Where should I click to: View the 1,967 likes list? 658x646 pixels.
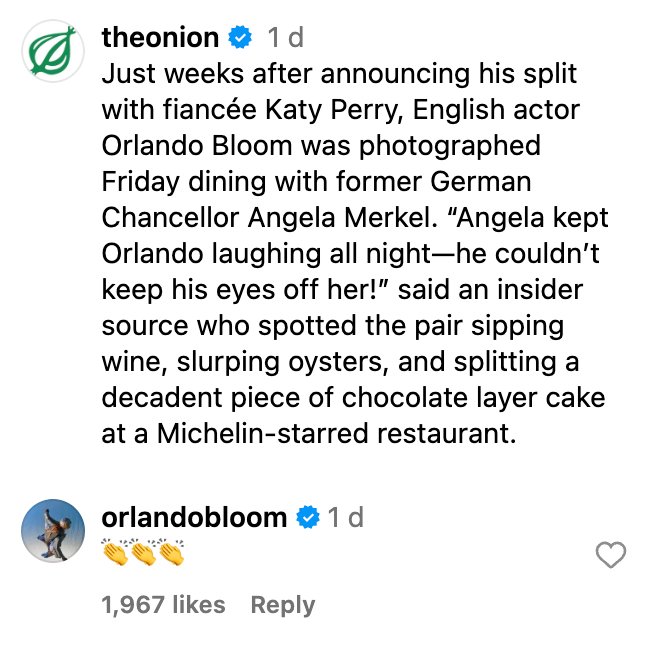[x=163, y=605]
